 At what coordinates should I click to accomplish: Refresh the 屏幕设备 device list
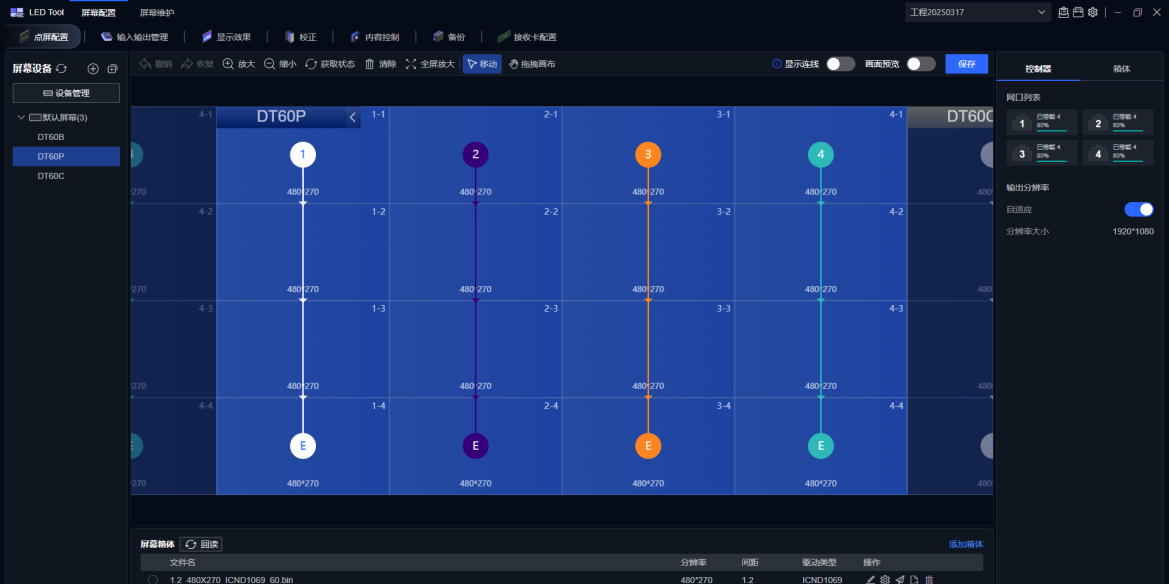(x=62, y=68)
